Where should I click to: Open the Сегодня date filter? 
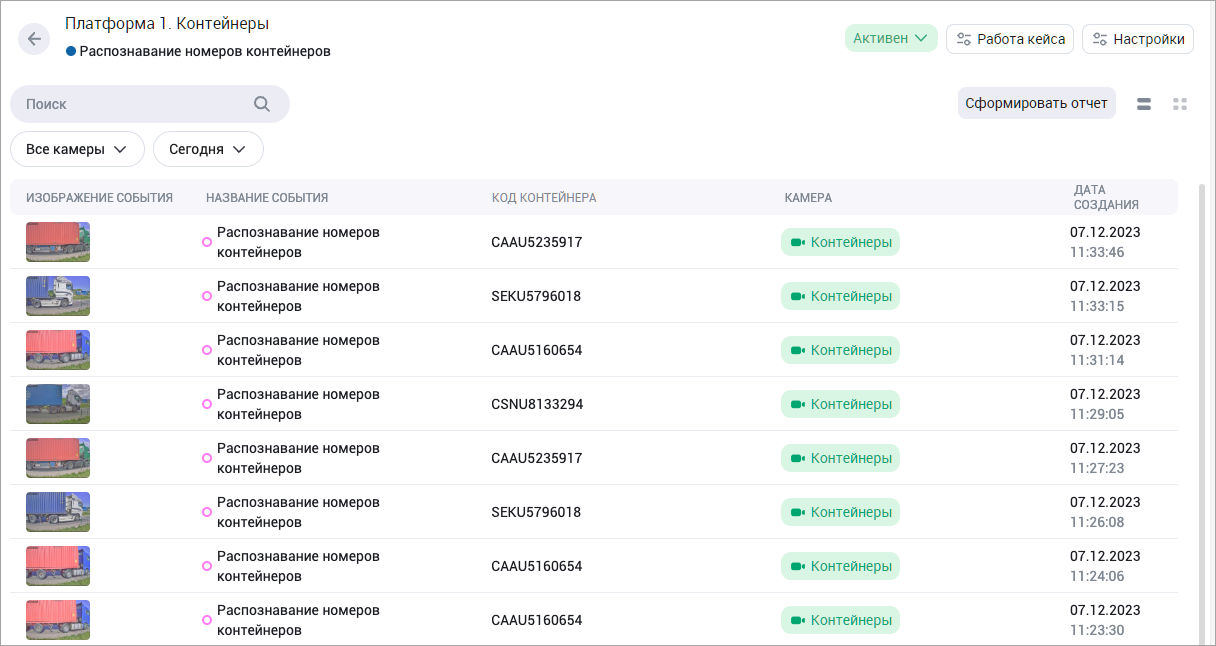pos(208,149)
